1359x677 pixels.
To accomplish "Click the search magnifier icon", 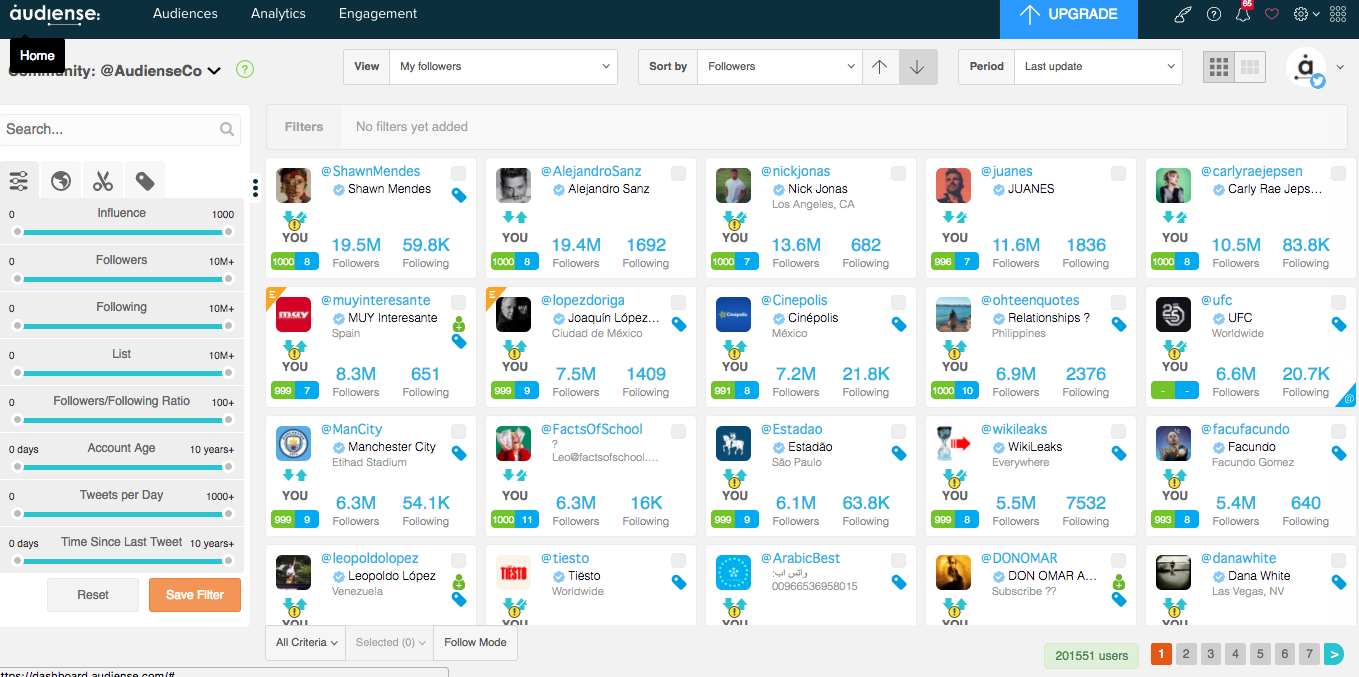I will (227, 129).
